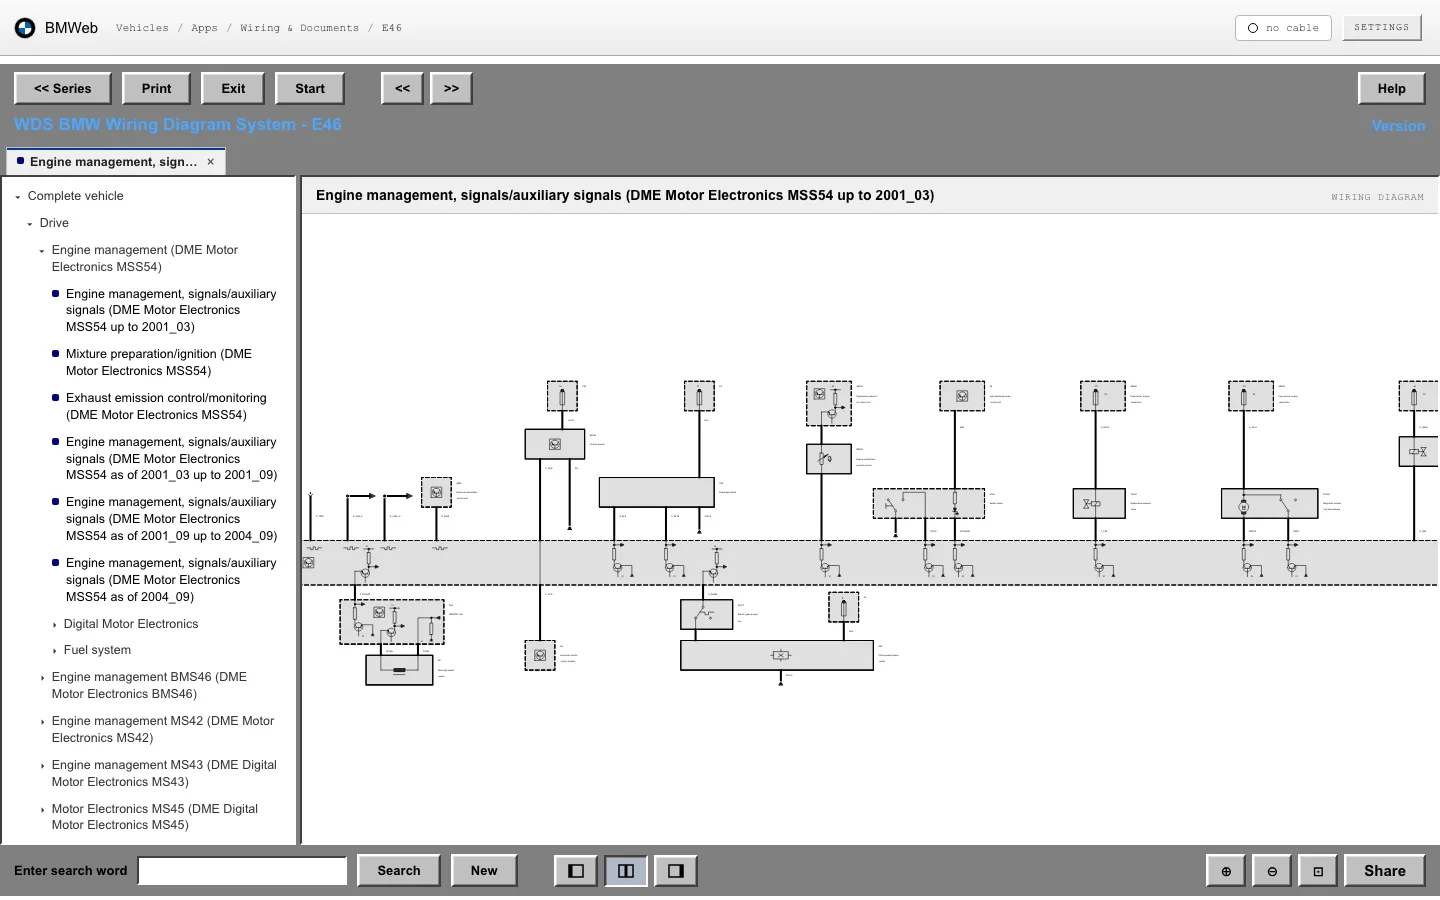Fit diagram to window icon
This screenshot has width=1440, height=900.
click(1318, 871)
